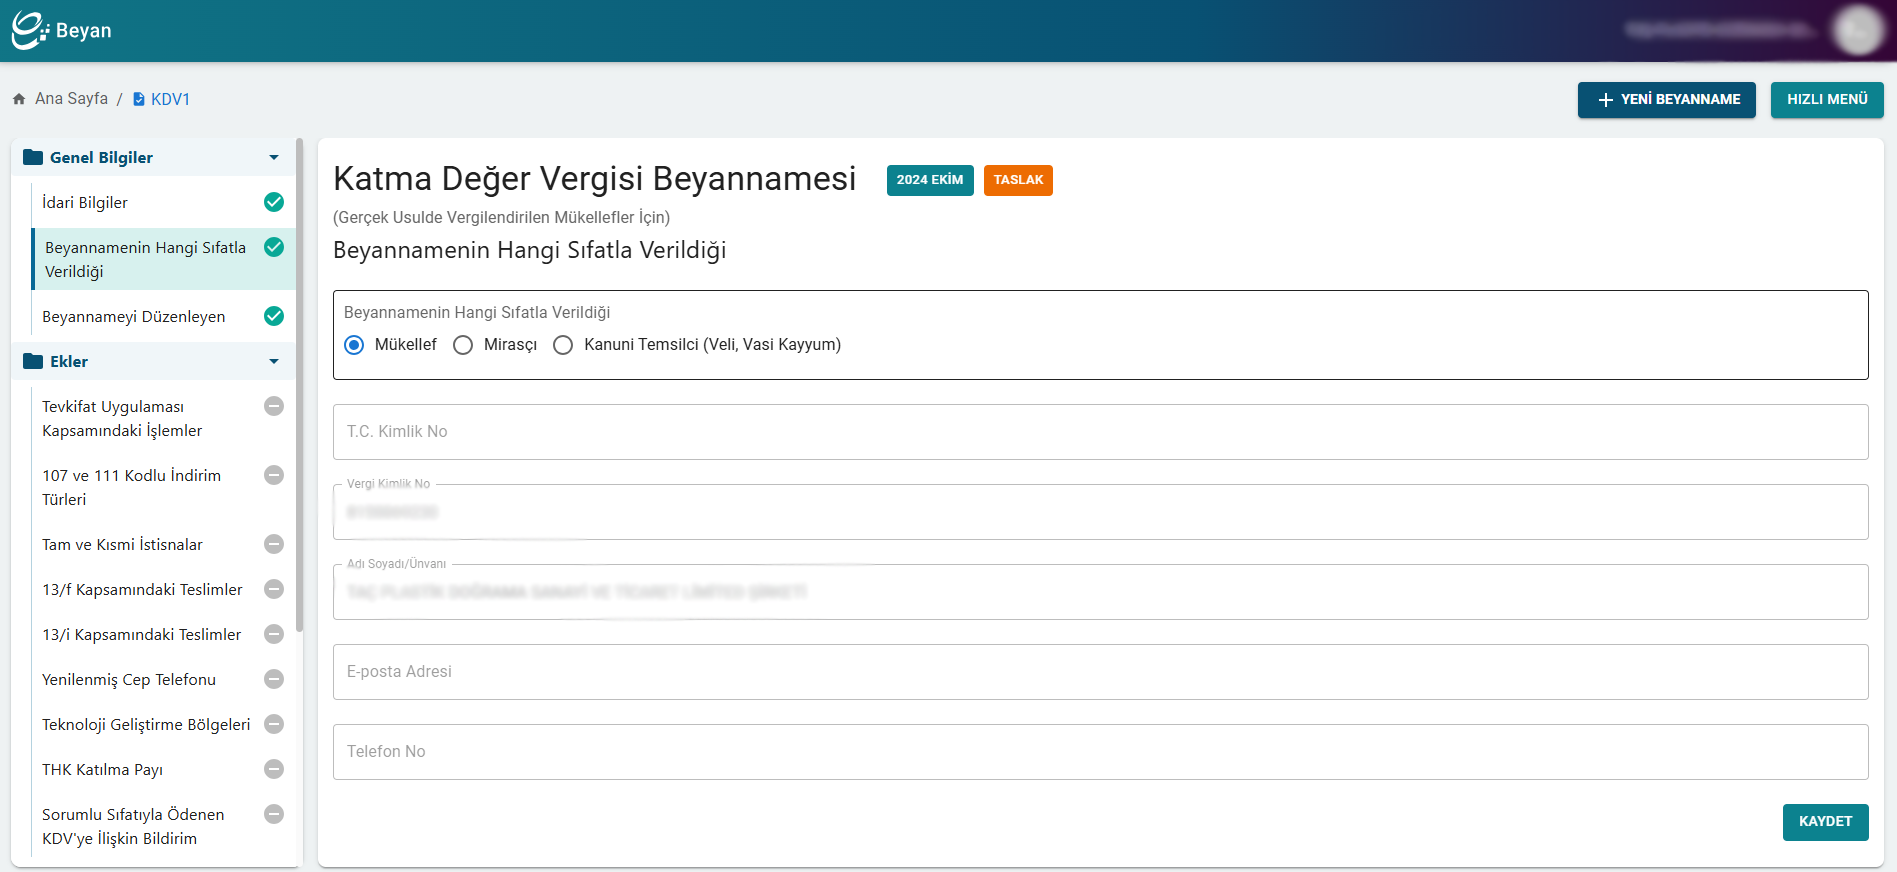This screenshot has width=1897, height=872.
Task: Click the KDV1 document icon in breadcrumb
Action: pyautogui.click(x=139, y=99)
